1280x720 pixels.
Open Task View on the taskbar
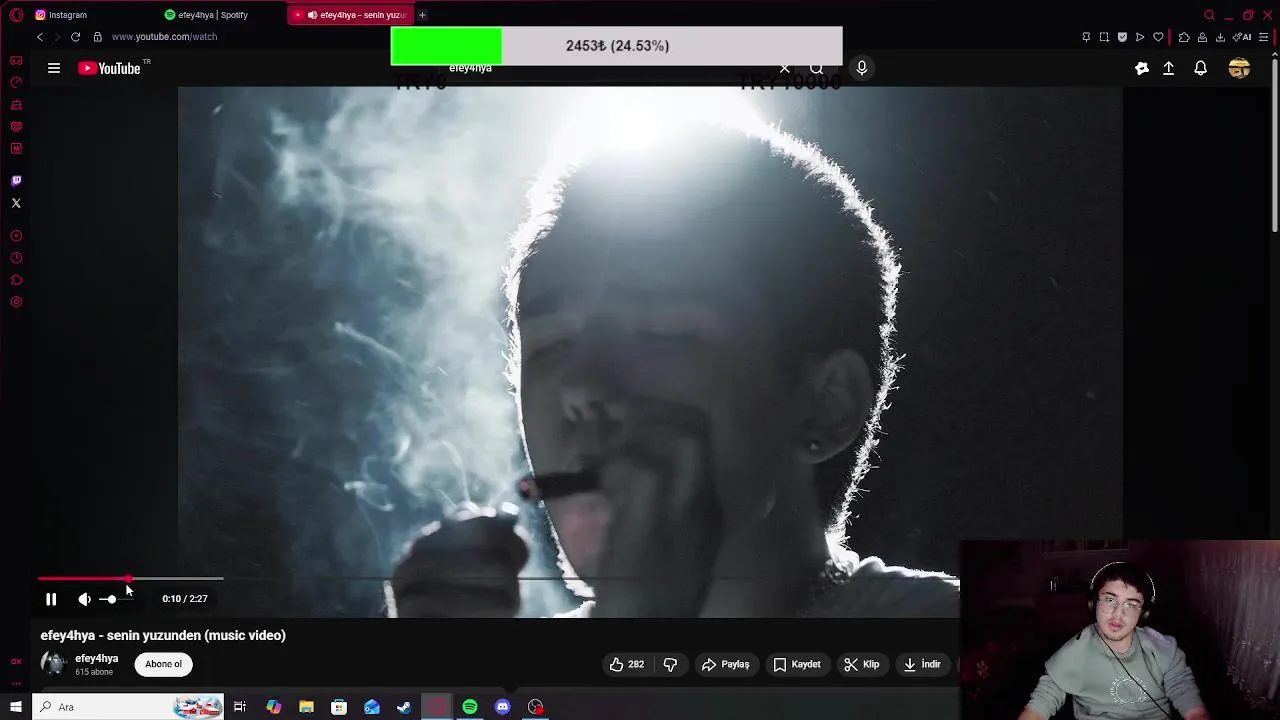240,707
